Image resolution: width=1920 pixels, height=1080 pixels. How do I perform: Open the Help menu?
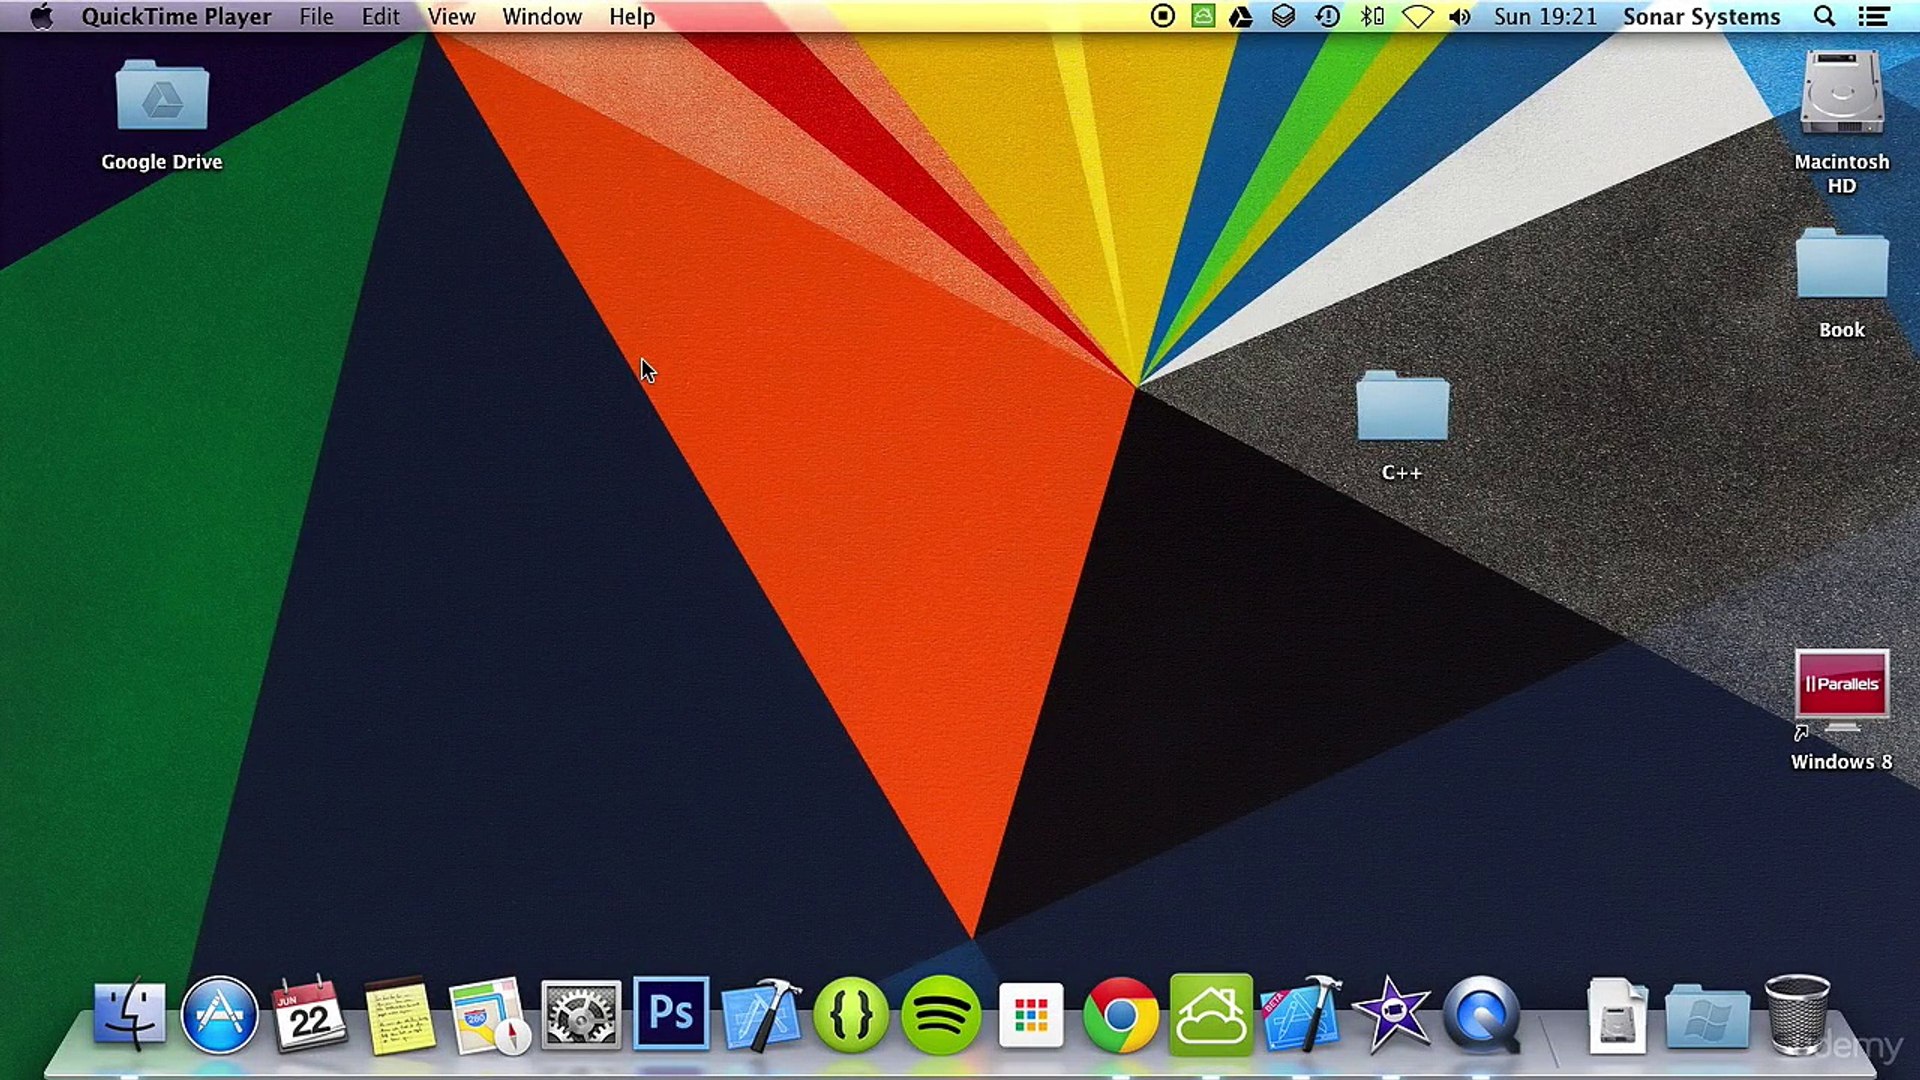(x=632, y=17)
